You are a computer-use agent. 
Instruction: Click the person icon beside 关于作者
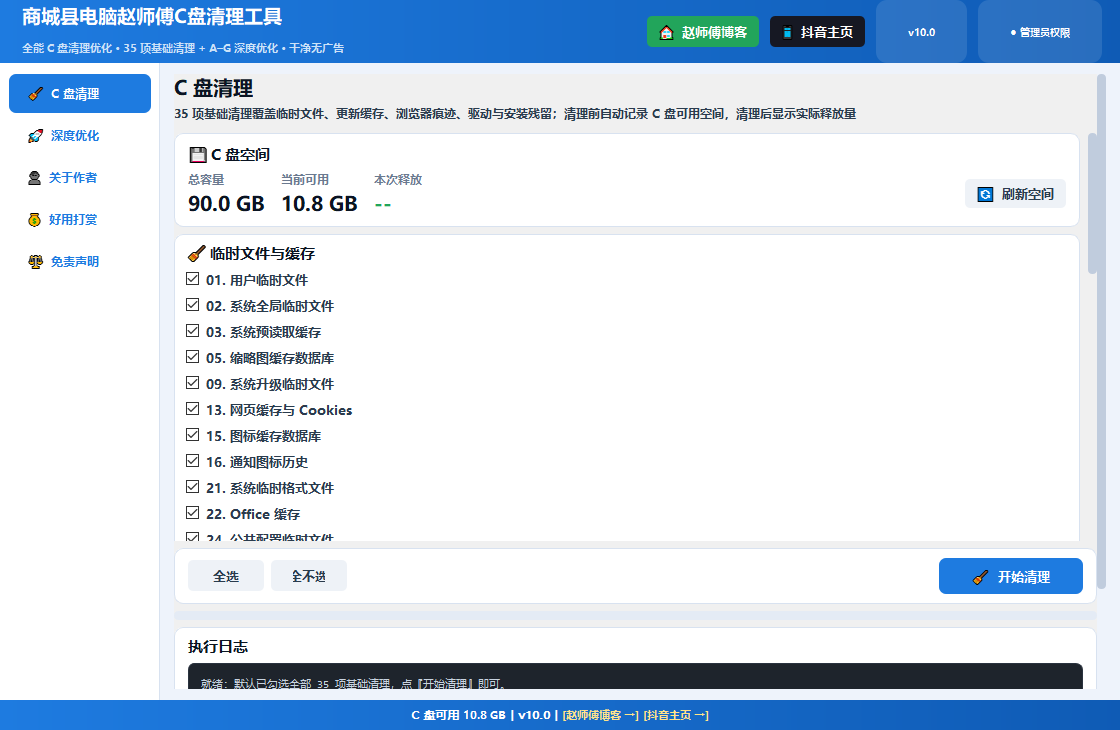(x=34, y=178)
